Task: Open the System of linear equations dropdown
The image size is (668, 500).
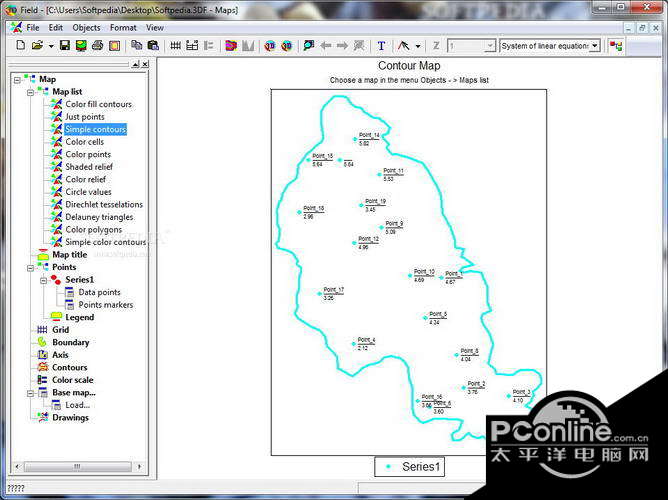Action: [x=594, y=46]
